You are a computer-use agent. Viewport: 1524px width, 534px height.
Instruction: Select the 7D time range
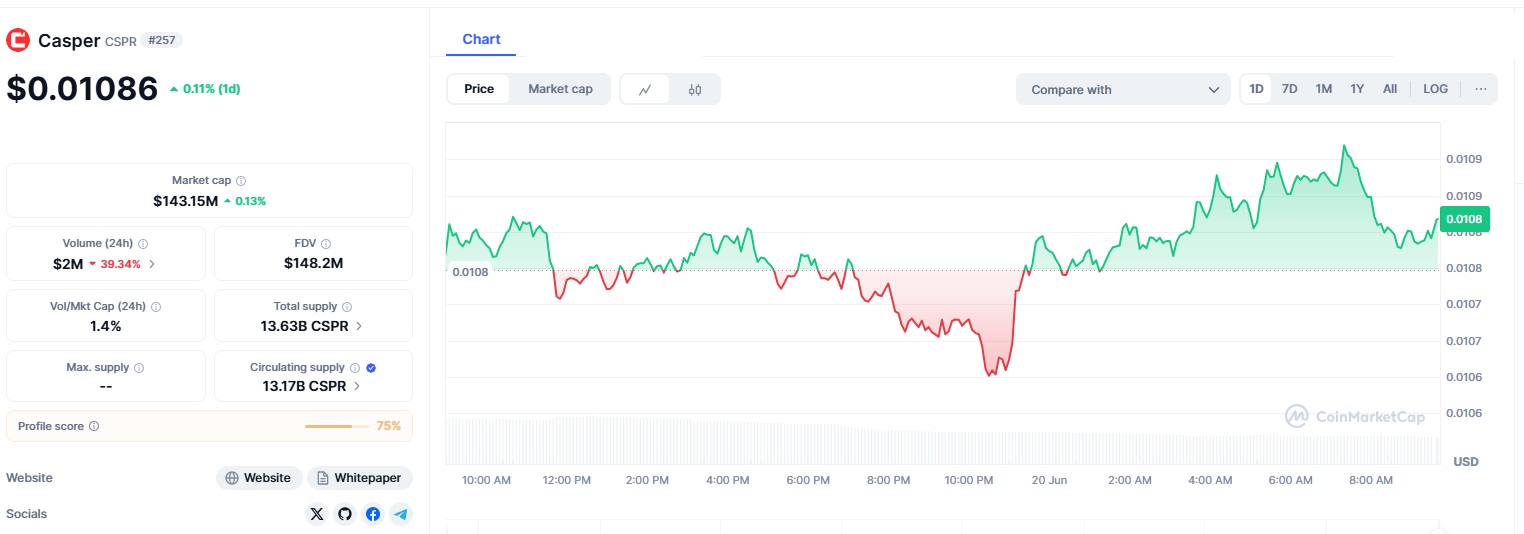(1290, 89)
